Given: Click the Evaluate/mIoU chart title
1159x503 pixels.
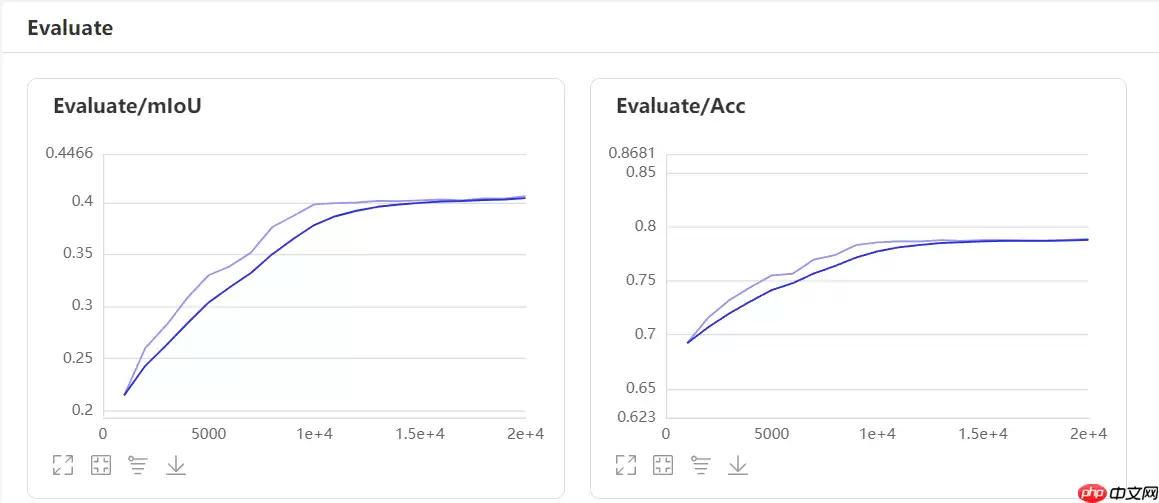Looking at the screenshot, I should click(127, 106).
